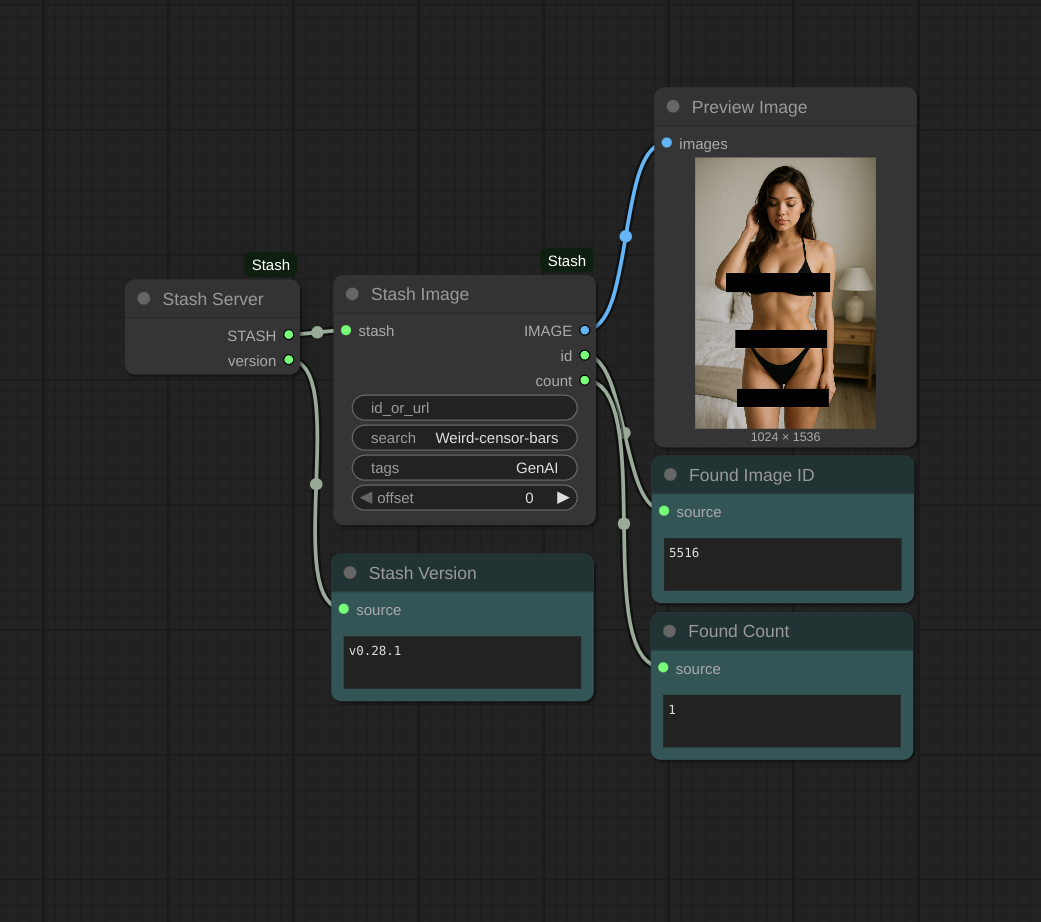Collapse the Found Image ID node
The width and height of the screenshot is (1041, 922).
671,475
